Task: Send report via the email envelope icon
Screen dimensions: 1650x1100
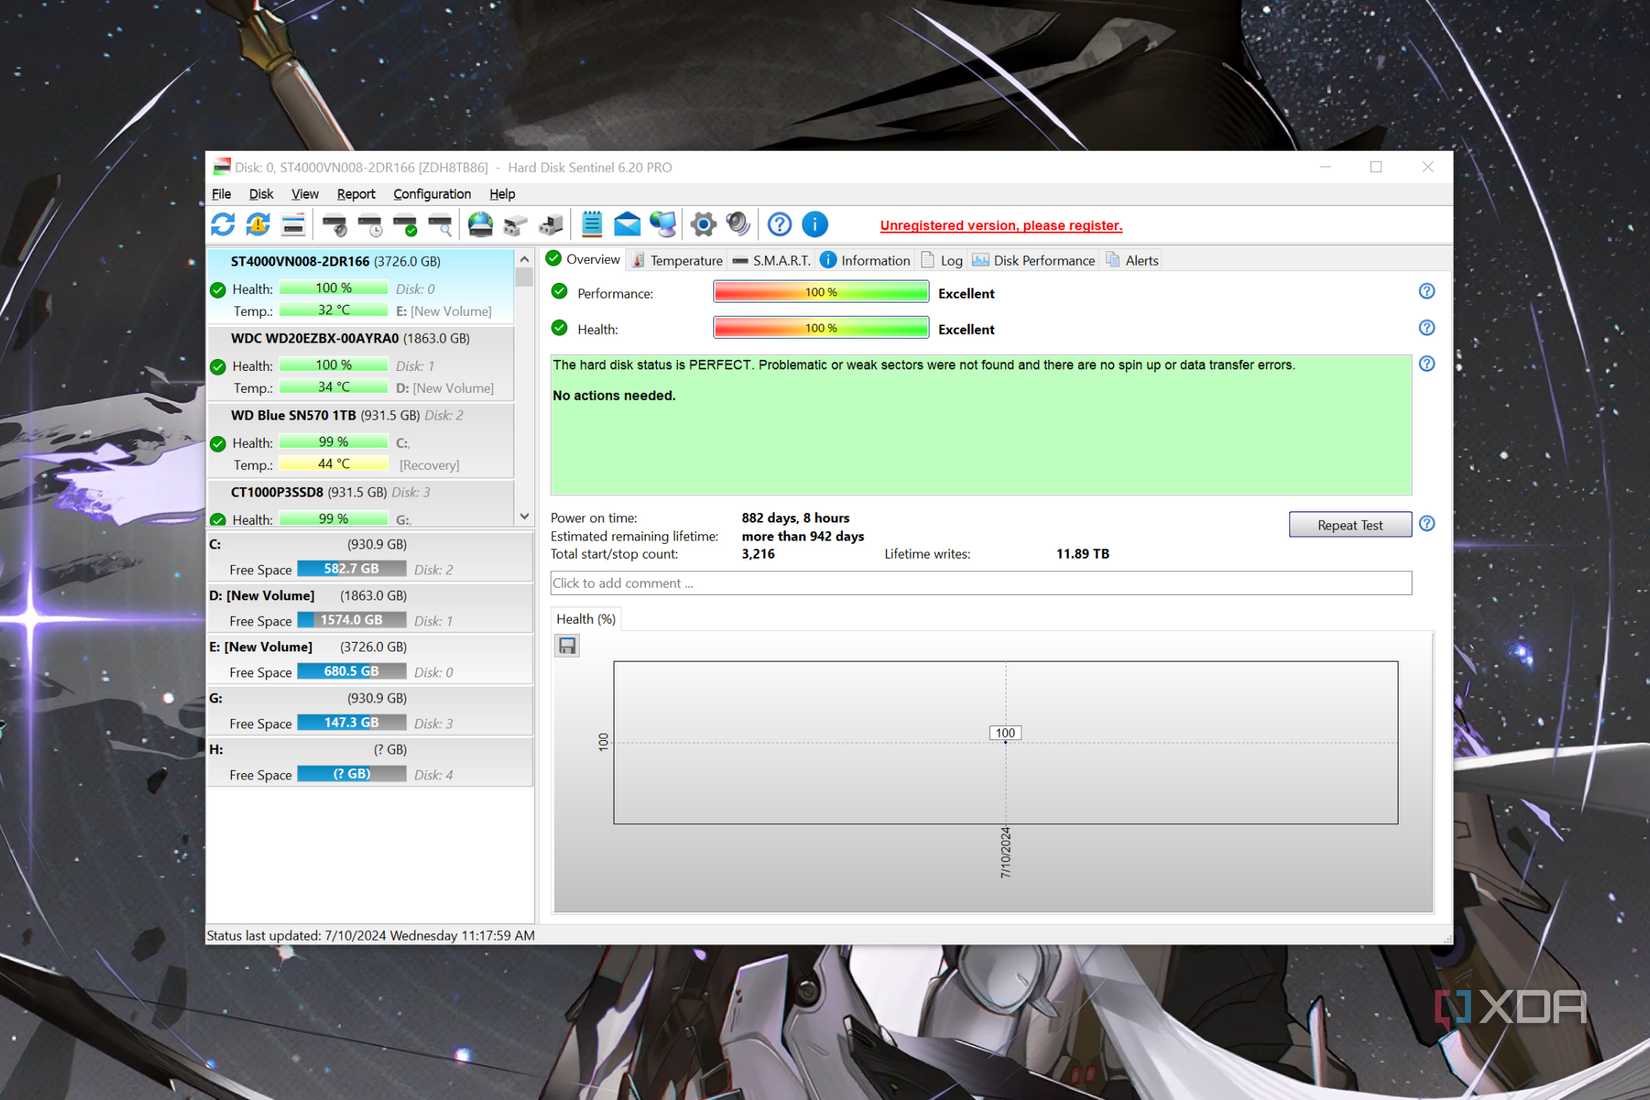Action: coord(627,224)
